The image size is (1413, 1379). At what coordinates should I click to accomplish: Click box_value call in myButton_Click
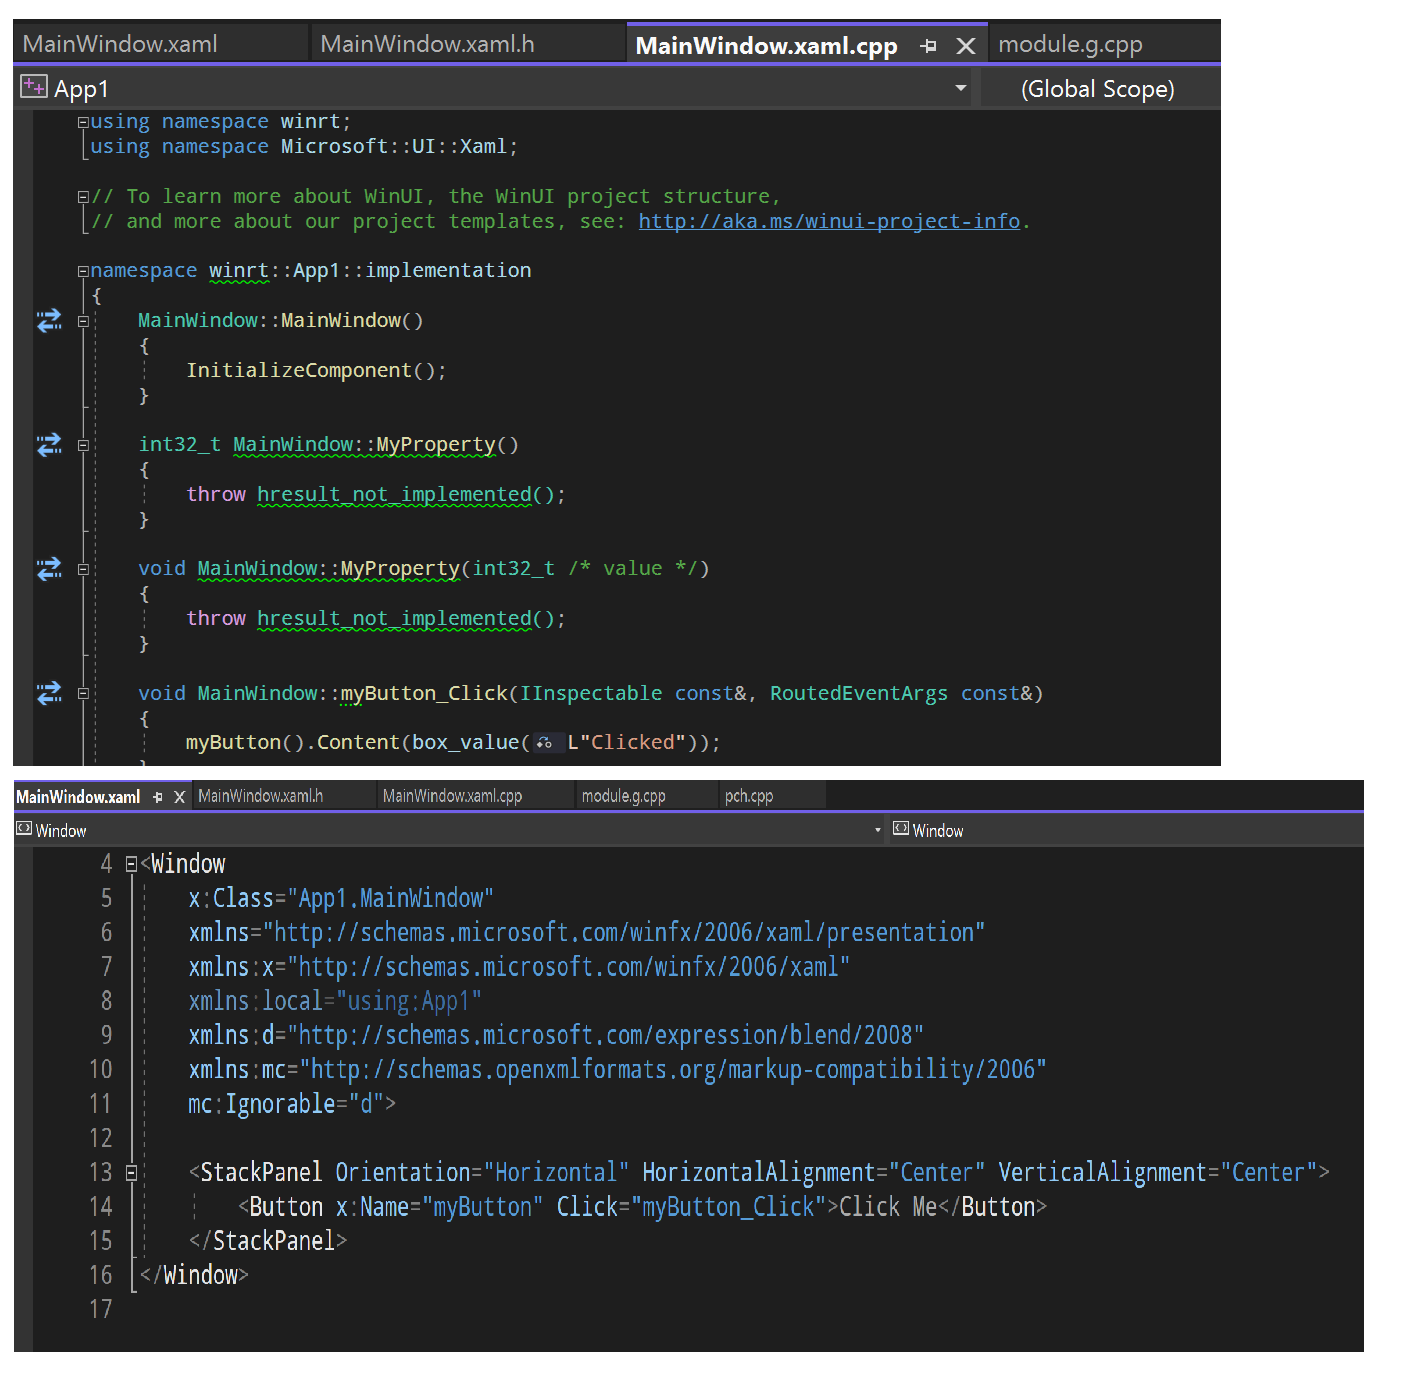(465, 743)
